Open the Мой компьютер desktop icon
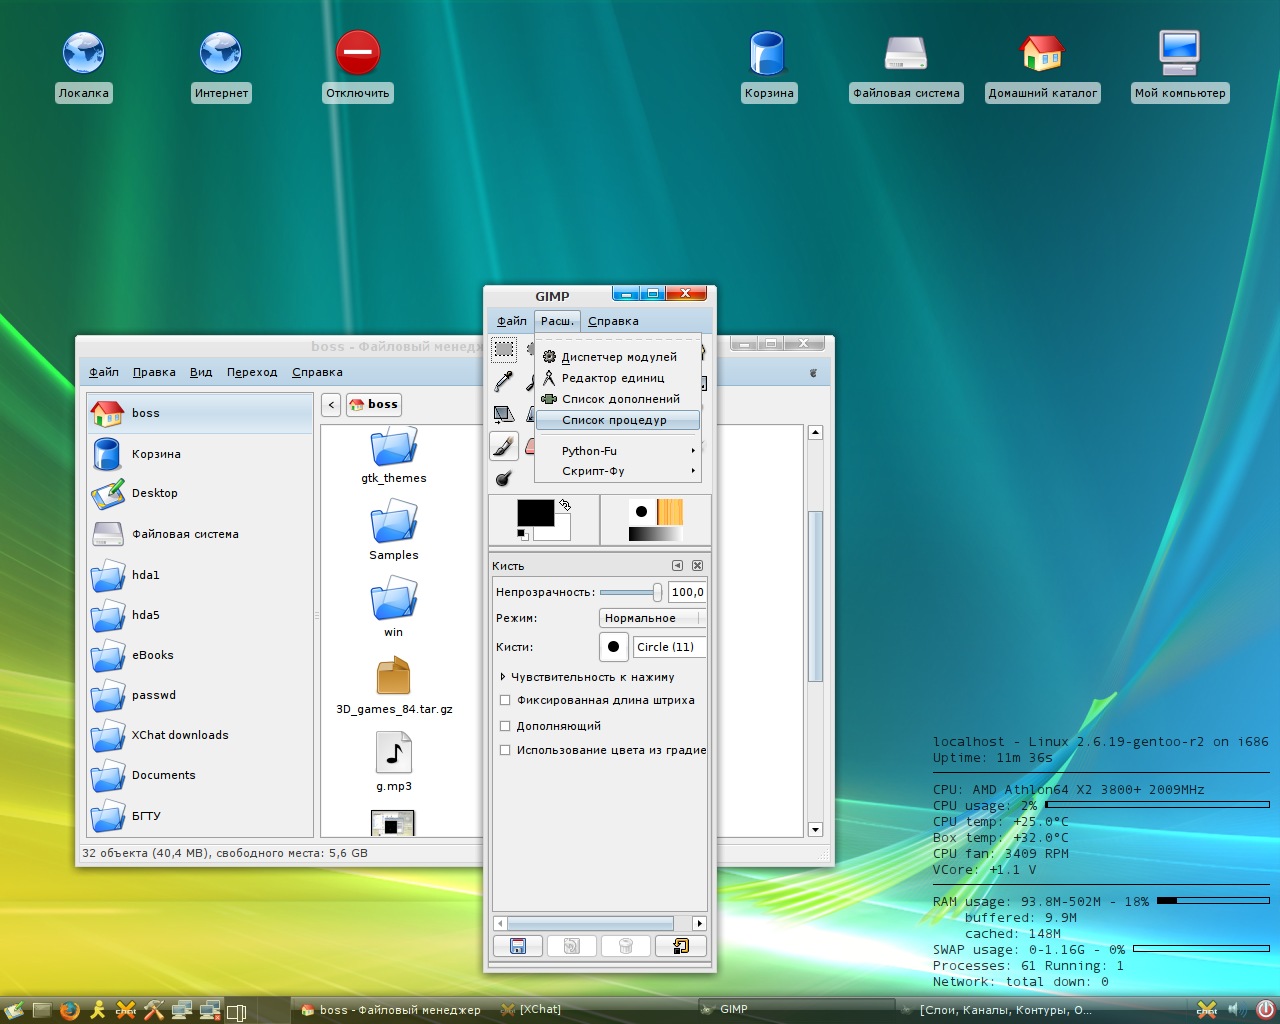 pyautogui.click(x=1180, y=66)
